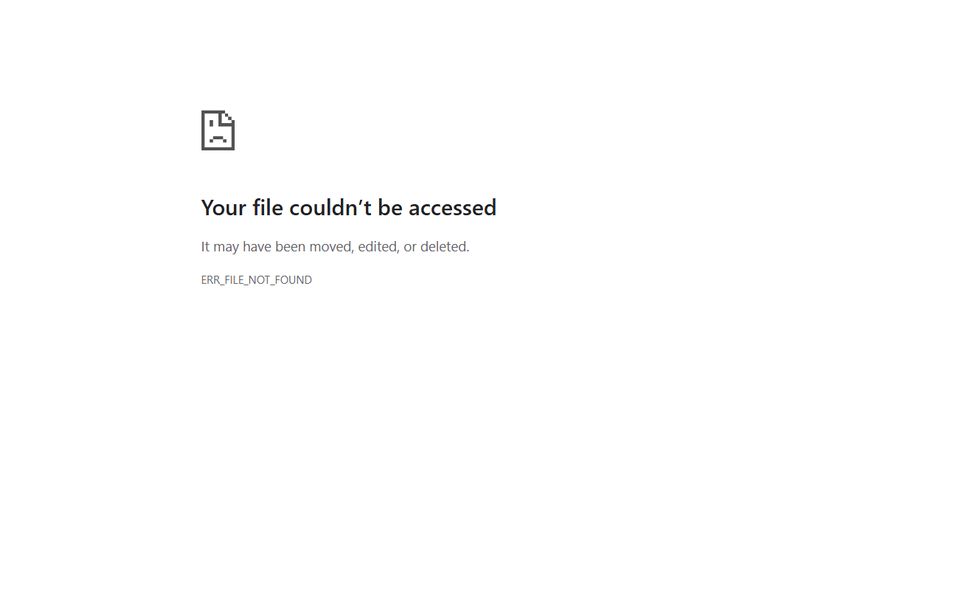Screen dimensions: 955x600
Task: Click the word "couldn't" in the heading
Action: (330, 207)
